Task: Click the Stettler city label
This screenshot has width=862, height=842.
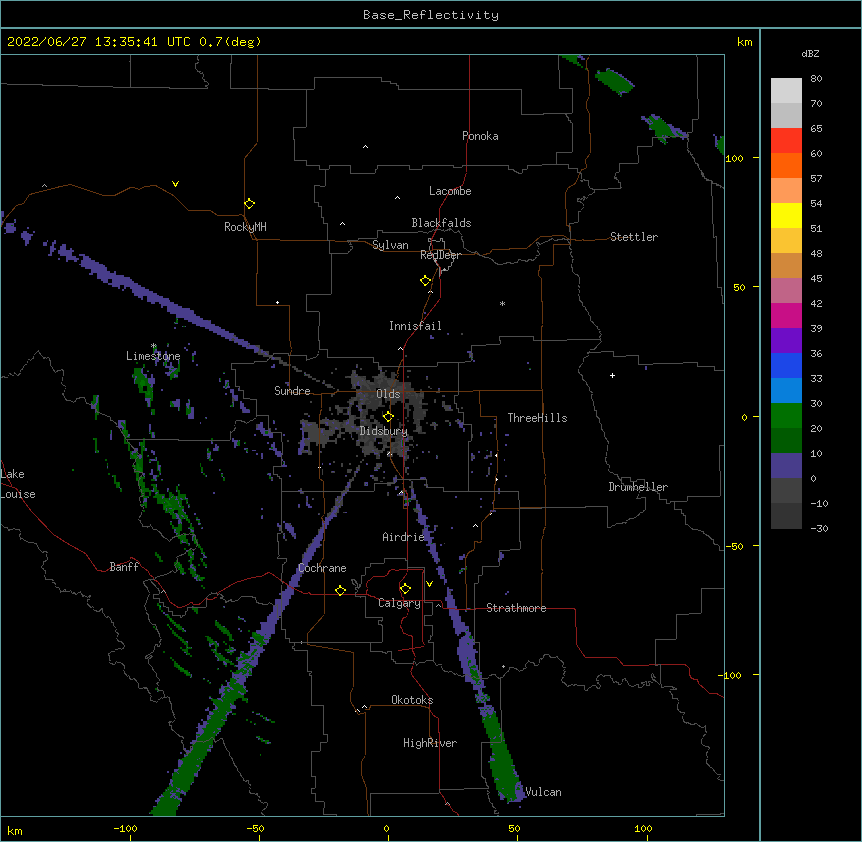Action: pos(634,237)
